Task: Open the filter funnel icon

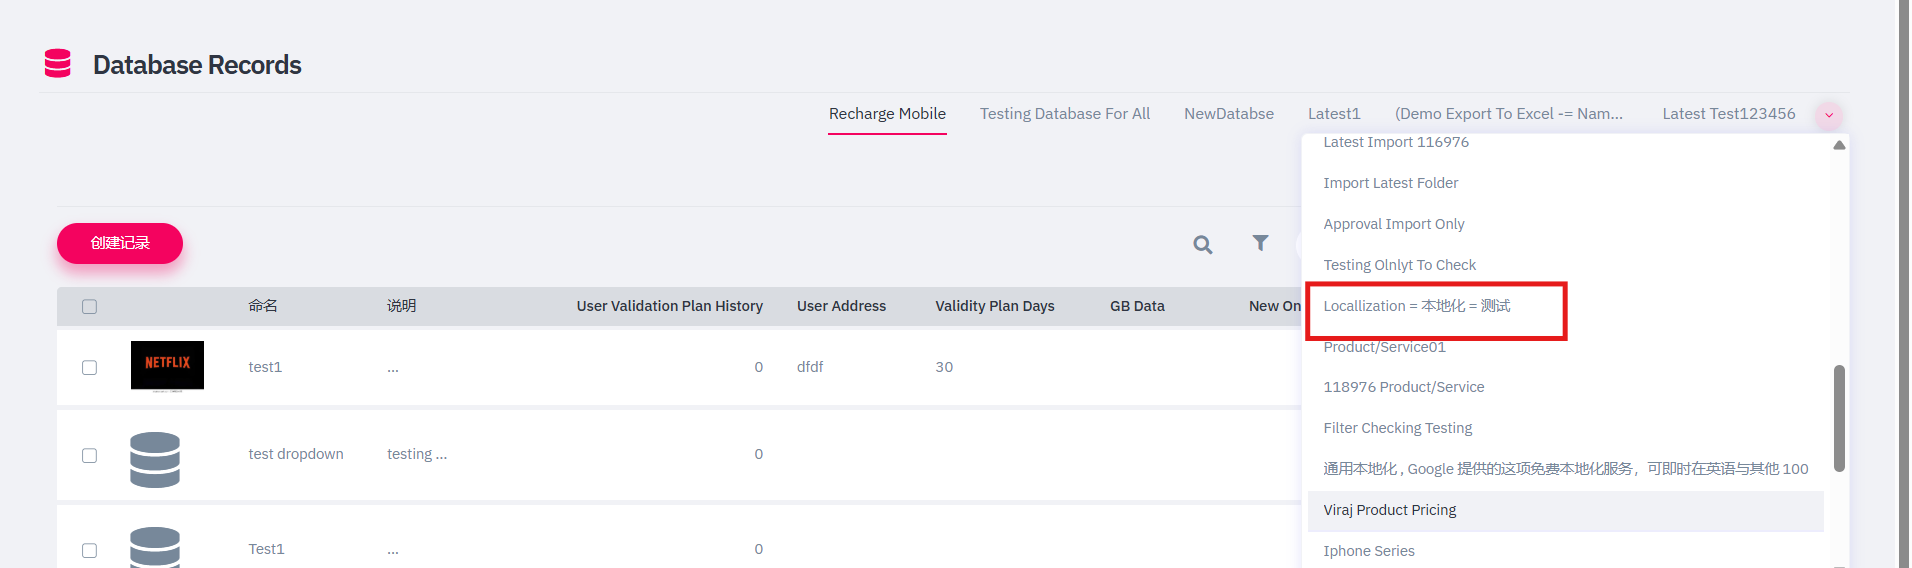Action: (x=1260, y=243)
